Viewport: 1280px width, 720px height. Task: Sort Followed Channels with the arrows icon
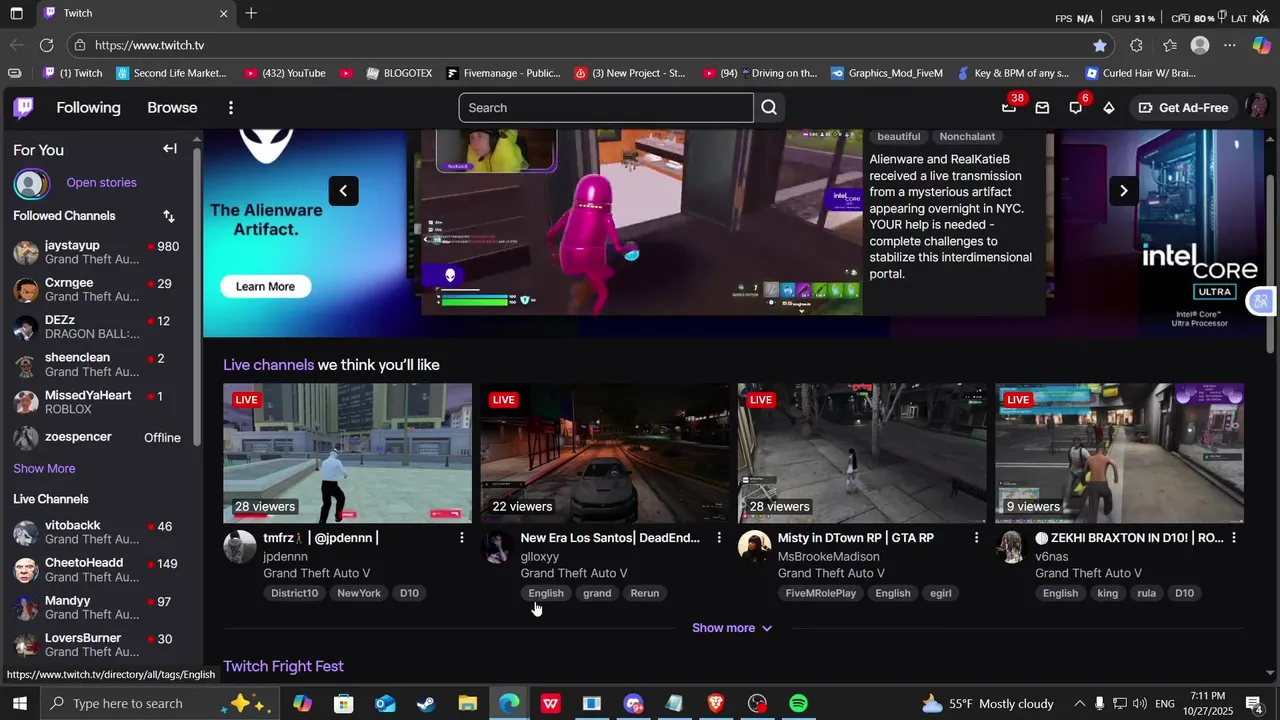point(169,216)
